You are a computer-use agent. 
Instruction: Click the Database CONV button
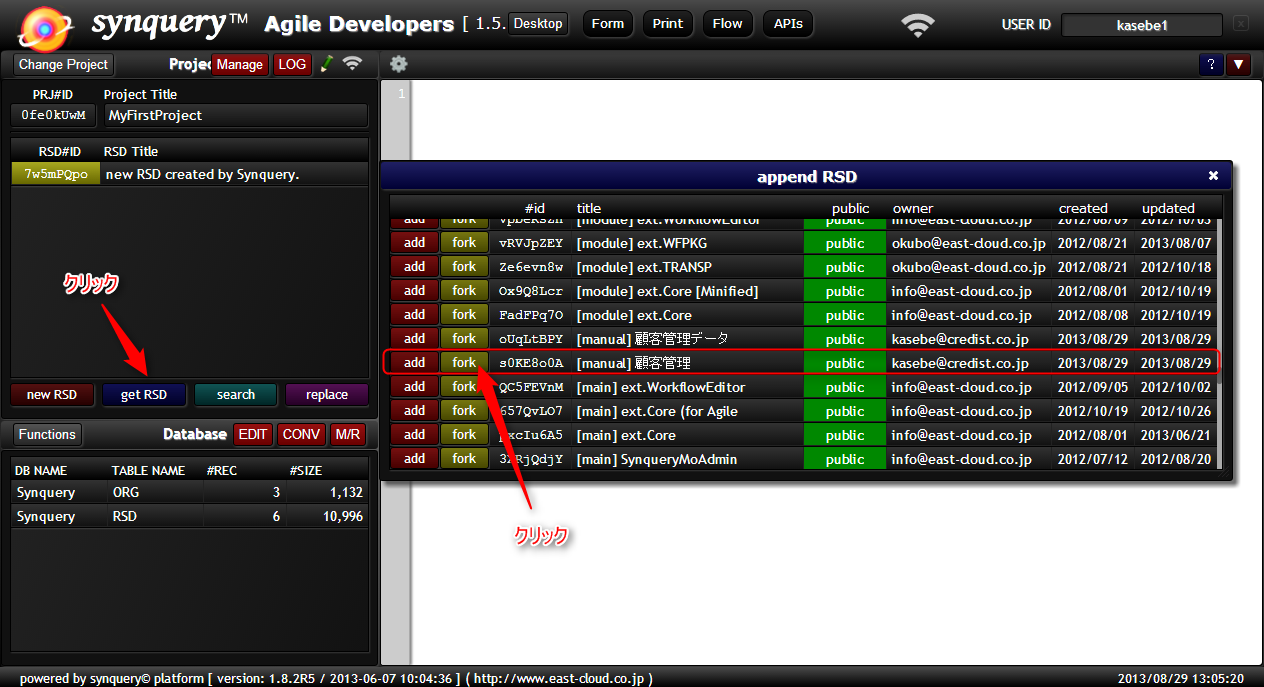tap(301, 434)
